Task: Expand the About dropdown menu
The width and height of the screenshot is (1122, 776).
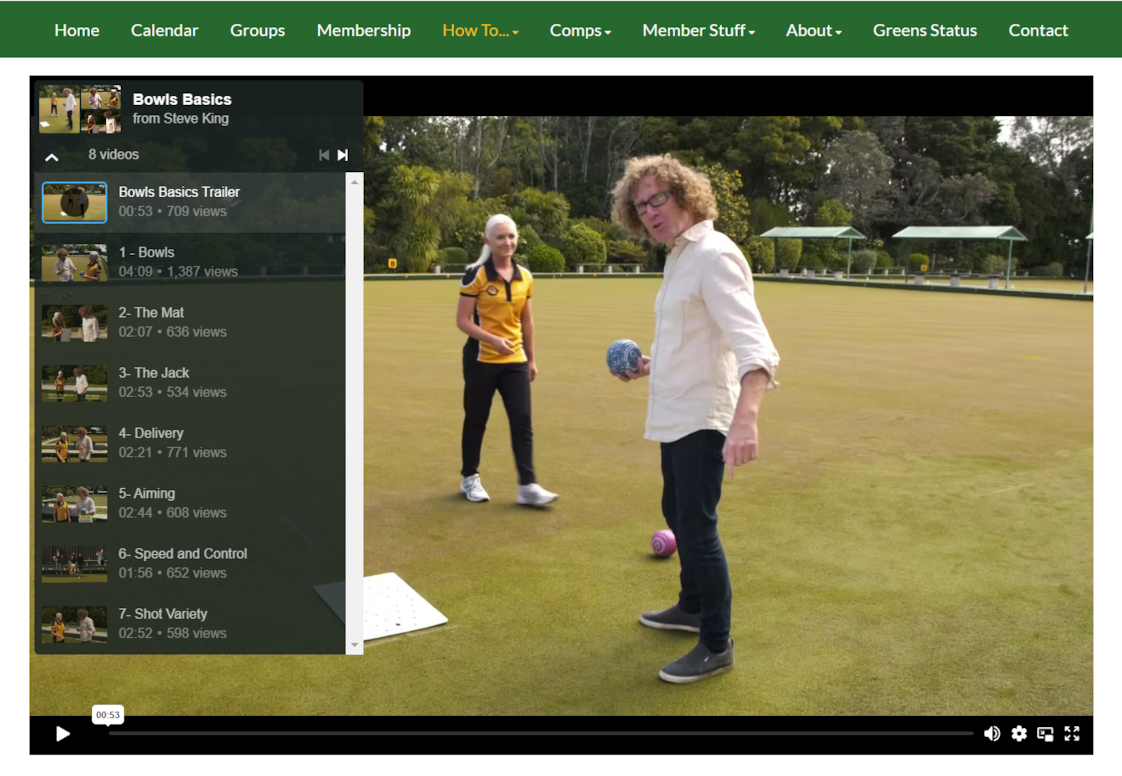Action: tap(814, 31)
